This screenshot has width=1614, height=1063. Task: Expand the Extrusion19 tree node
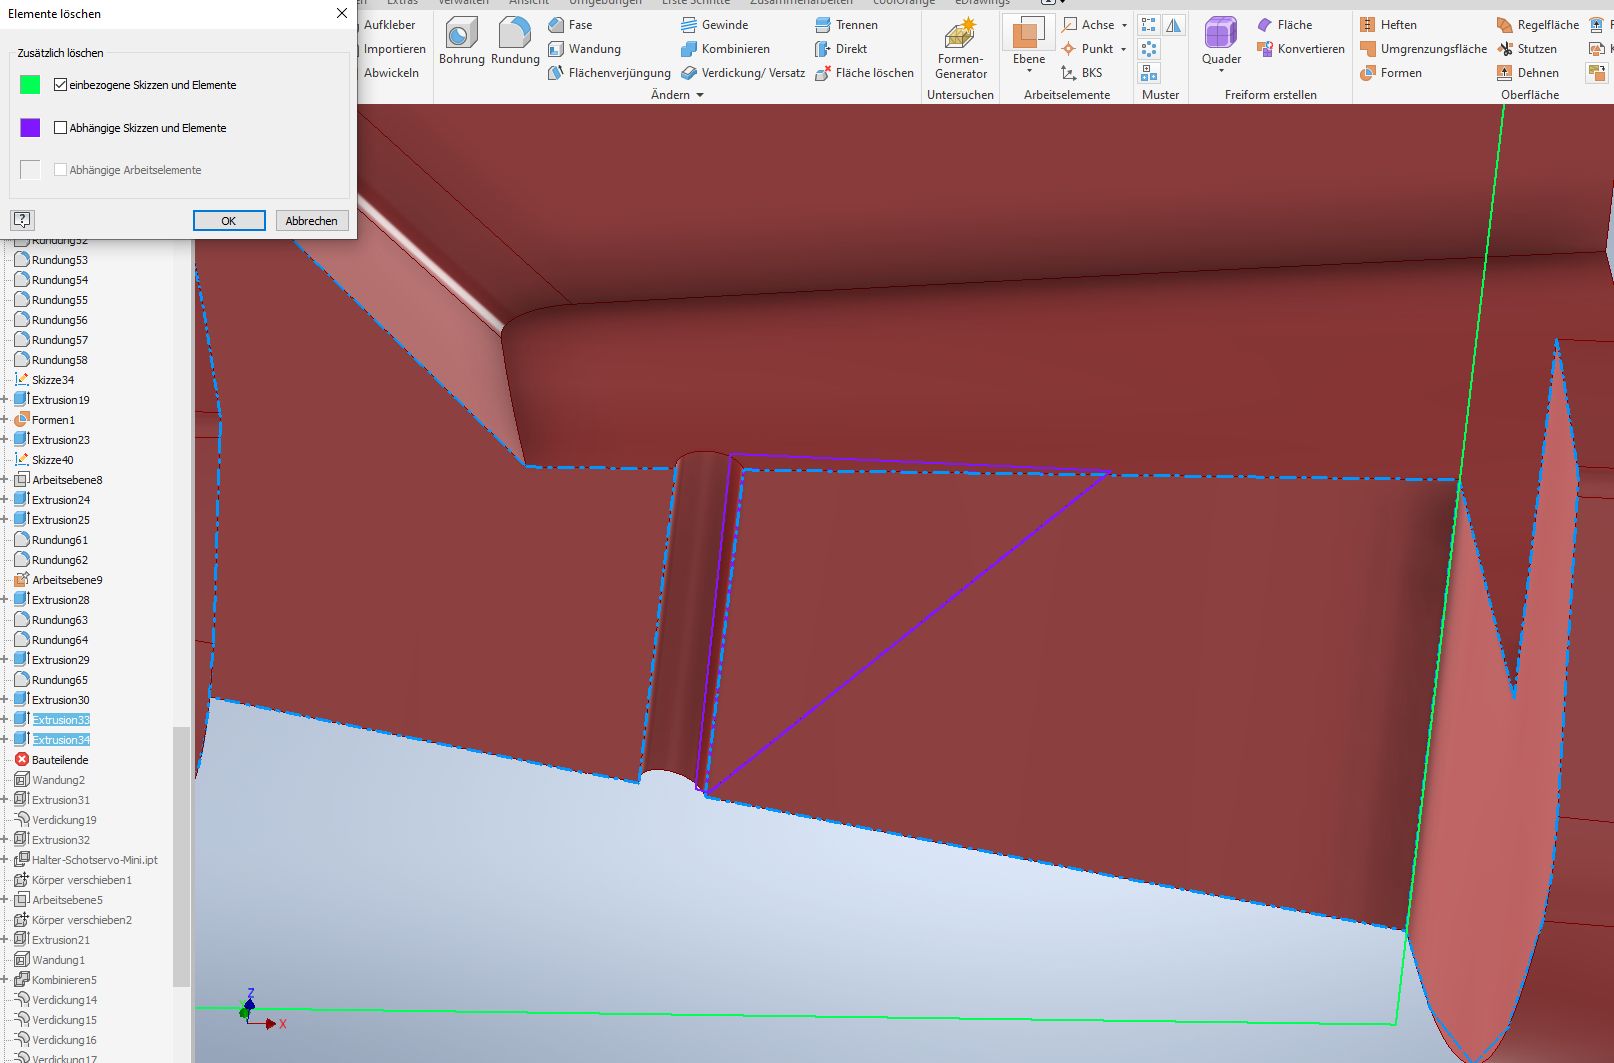coord(5,400)
